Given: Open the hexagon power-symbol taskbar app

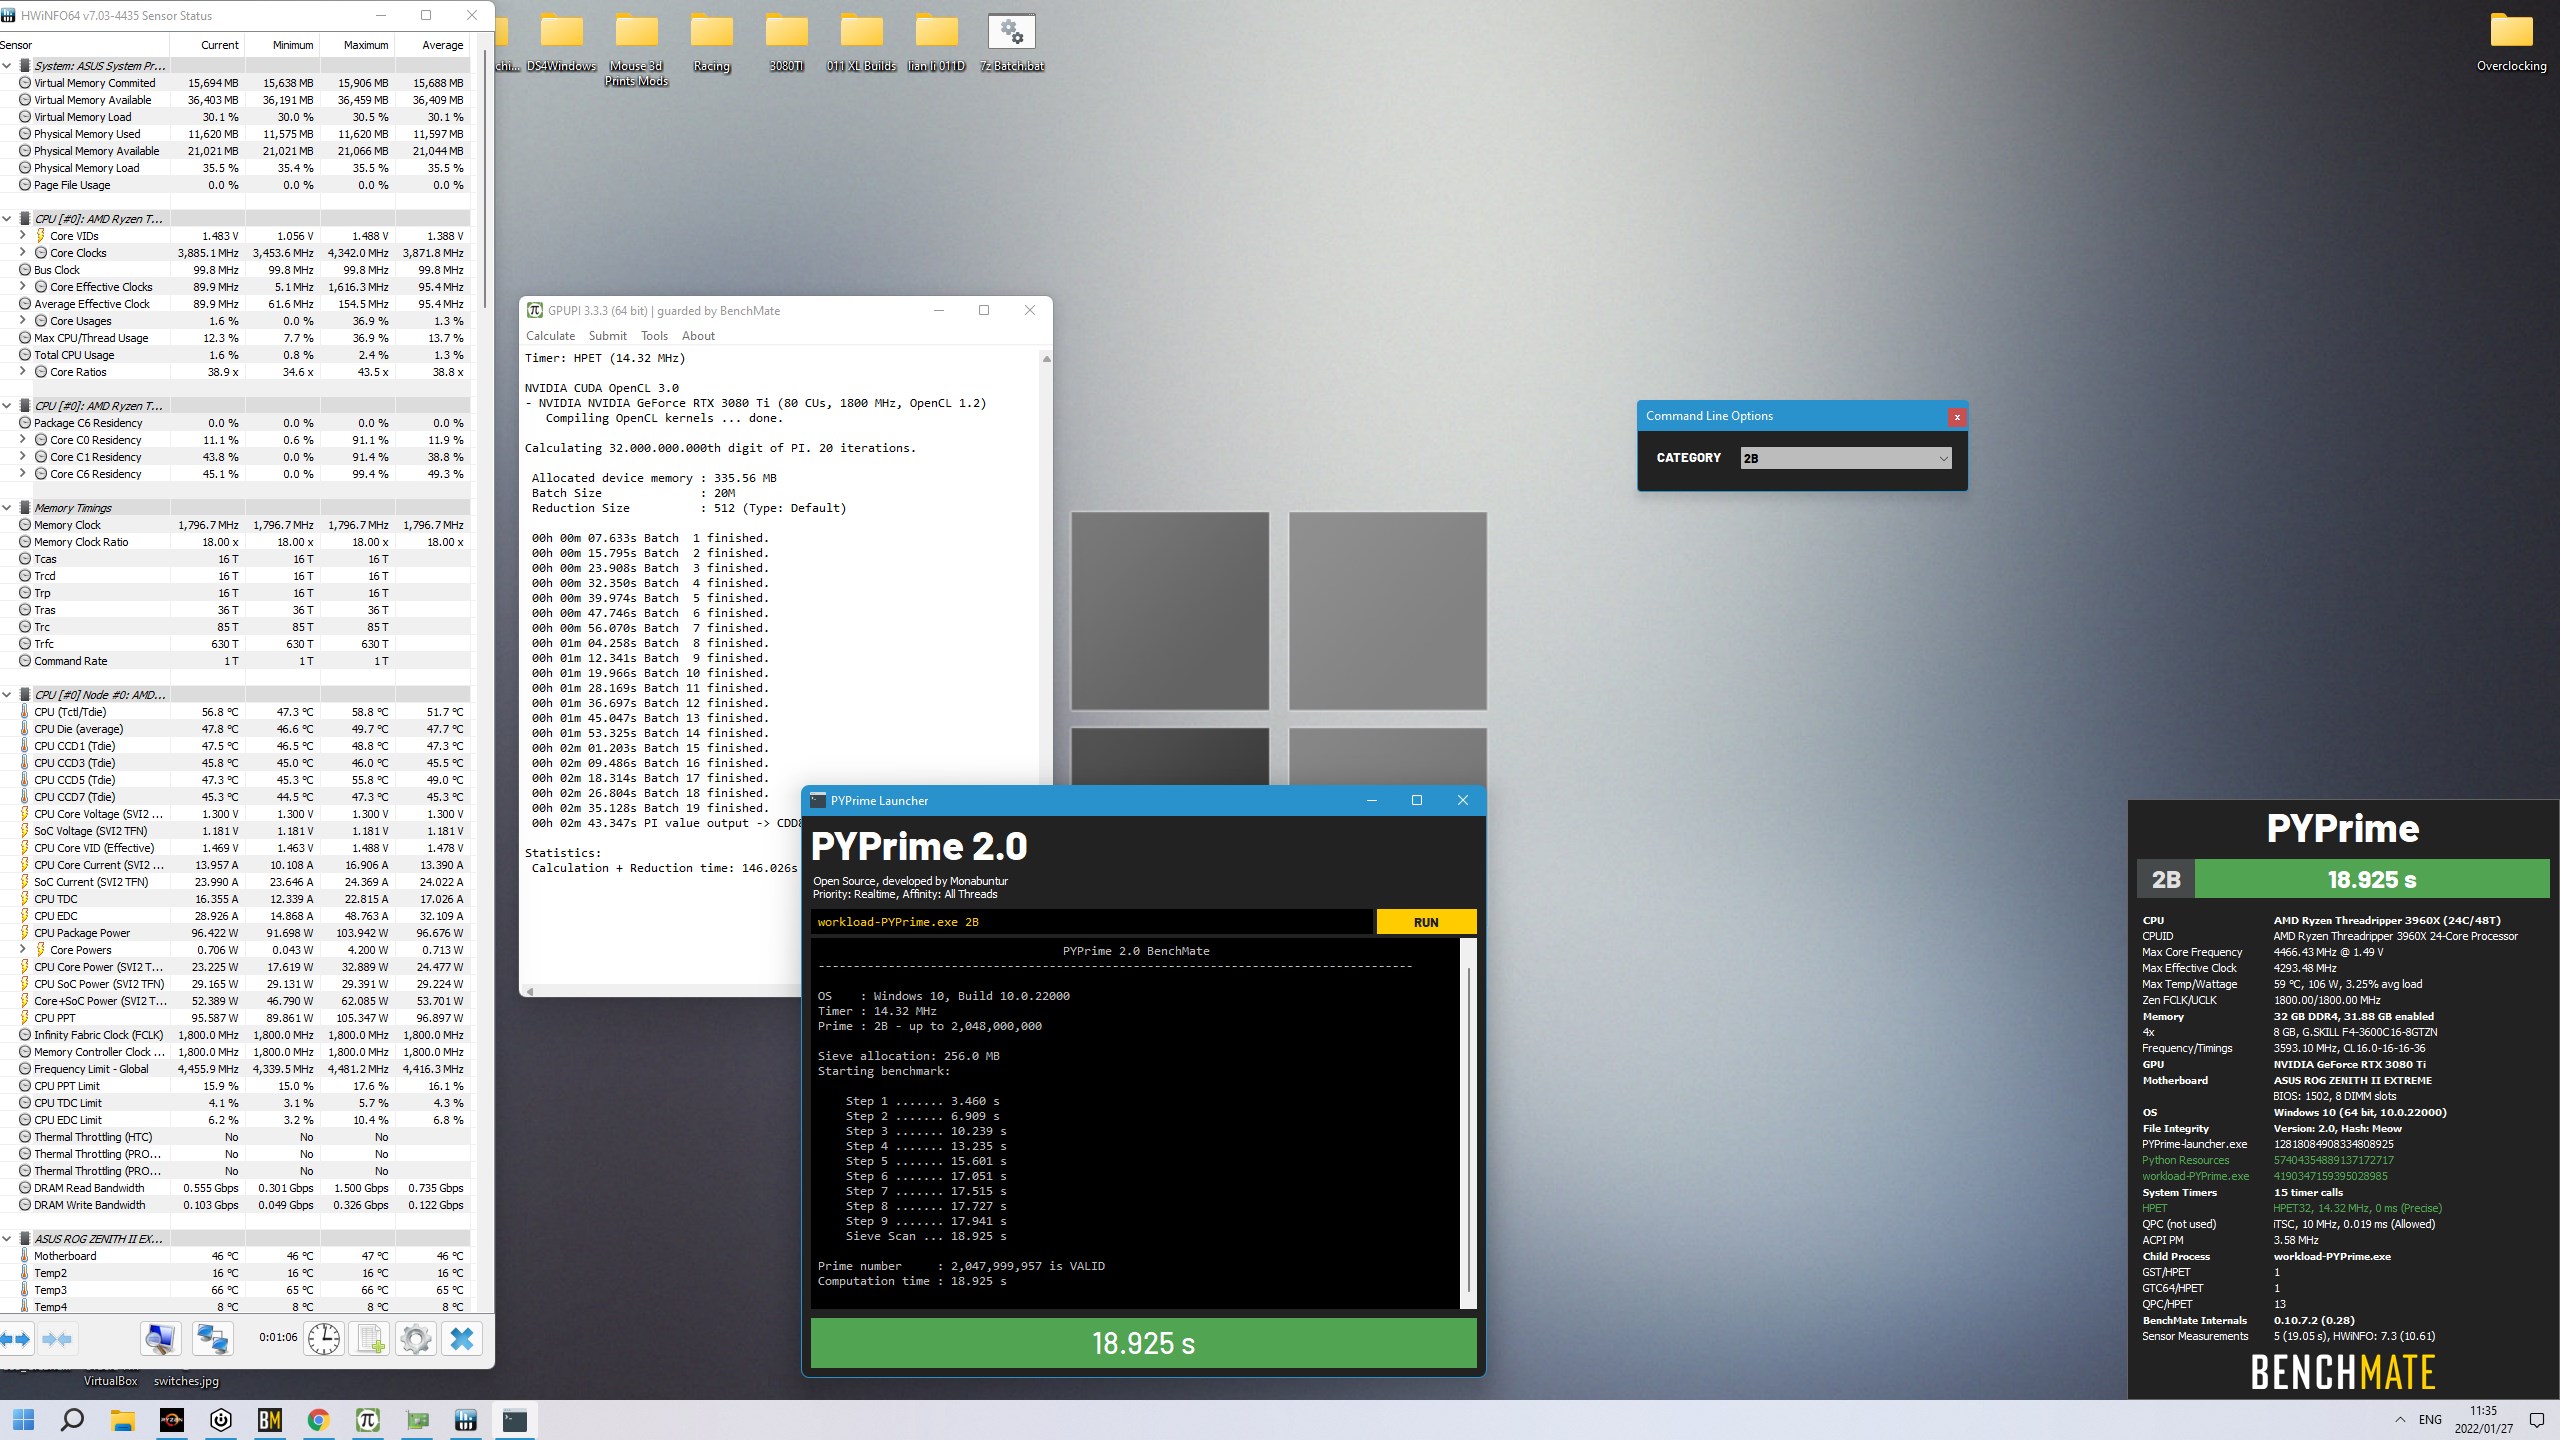Looking at the screenshot, I should pyautogui.click(x=221, y=1420).
